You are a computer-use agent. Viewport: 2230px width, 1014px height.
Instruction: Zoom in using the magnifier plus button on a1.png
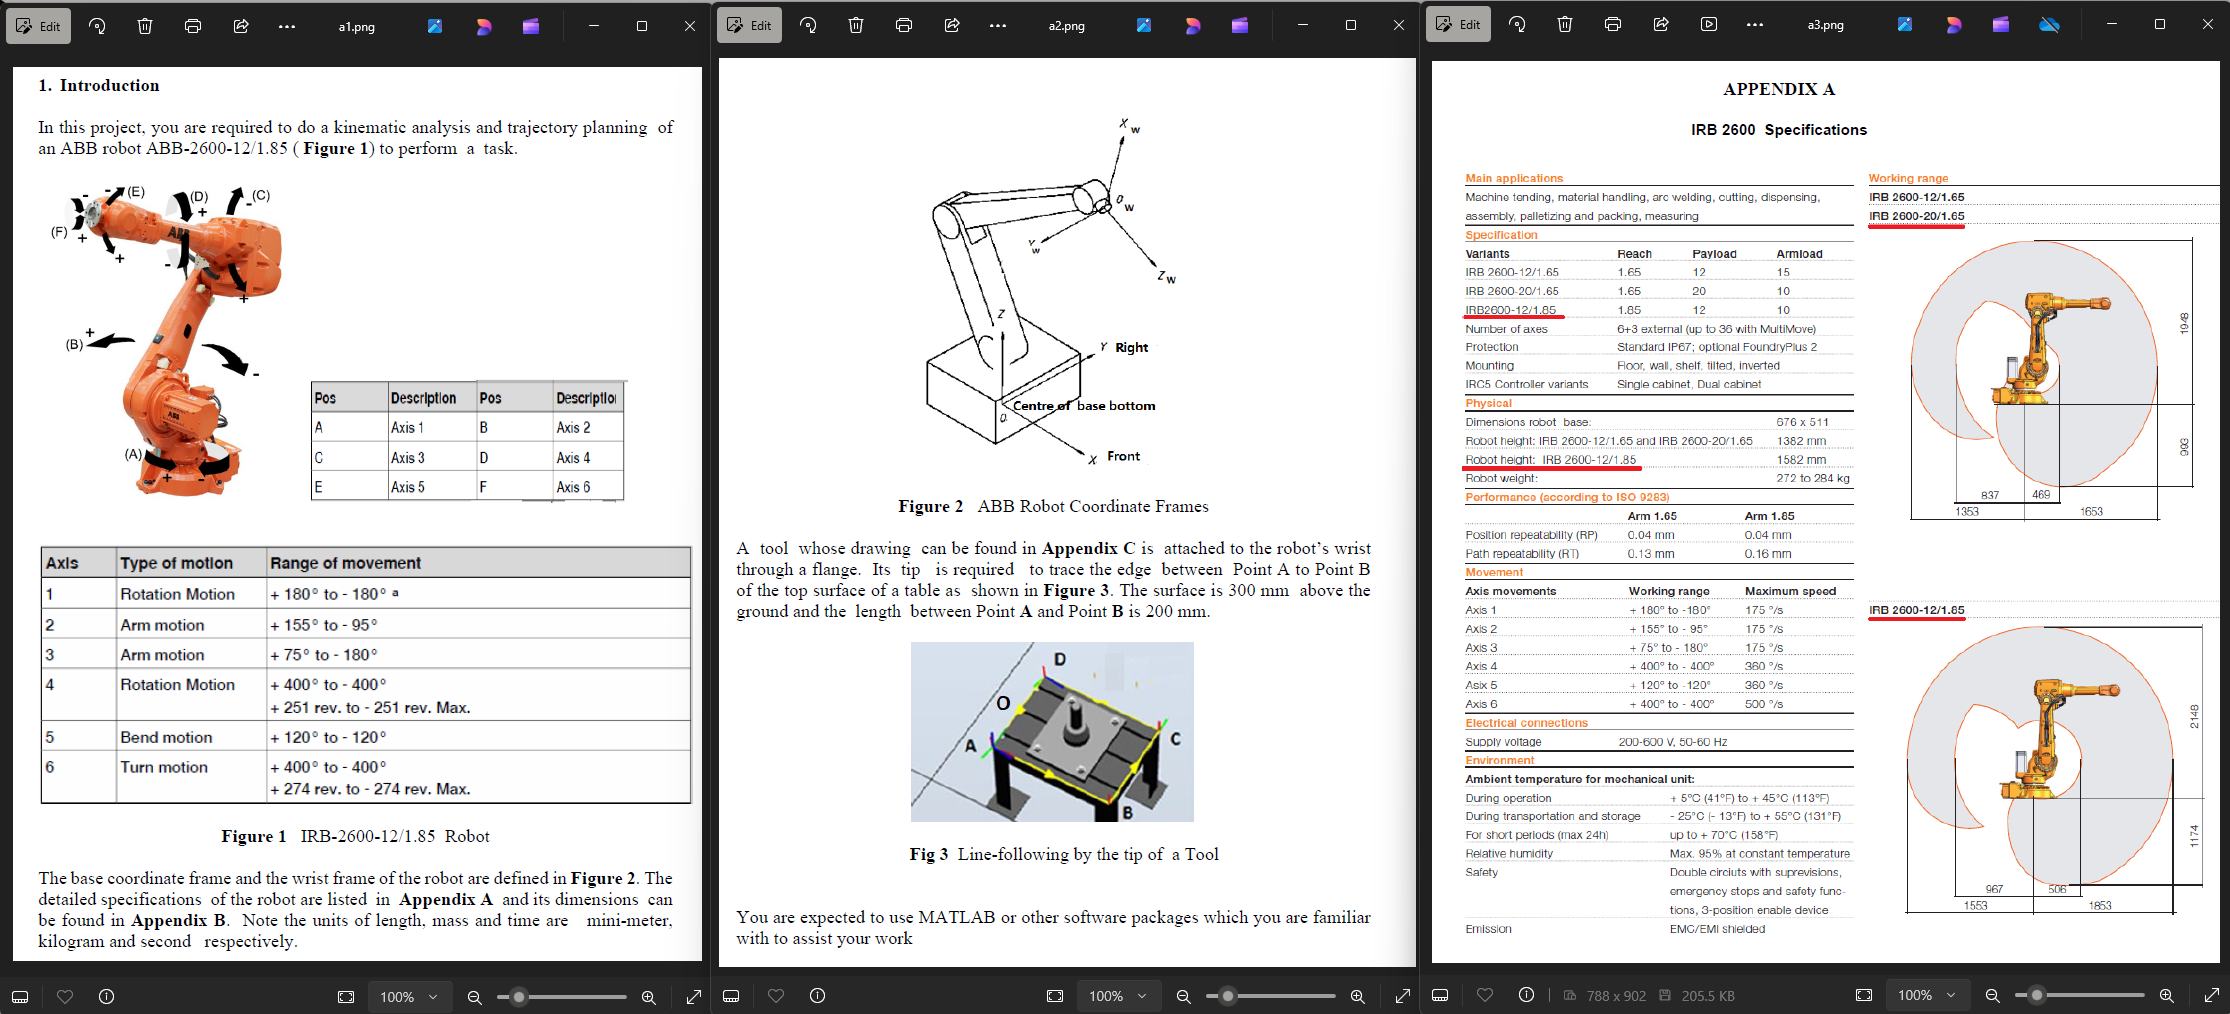coord(649,996)
